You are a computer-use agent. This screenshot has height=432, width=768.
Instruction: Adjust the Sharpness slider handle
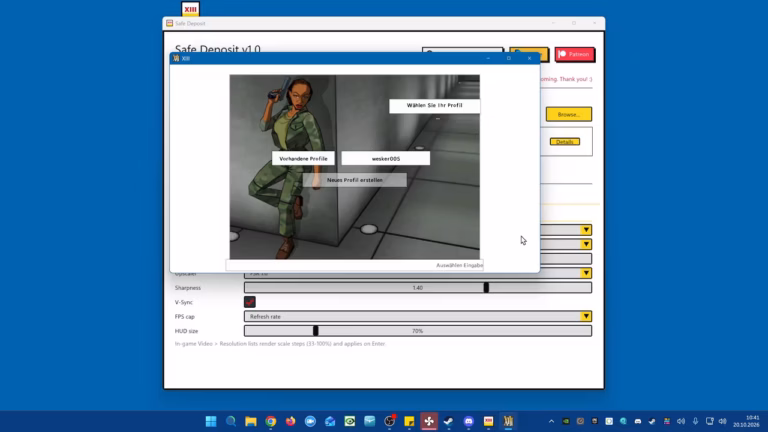coord(486,288)
